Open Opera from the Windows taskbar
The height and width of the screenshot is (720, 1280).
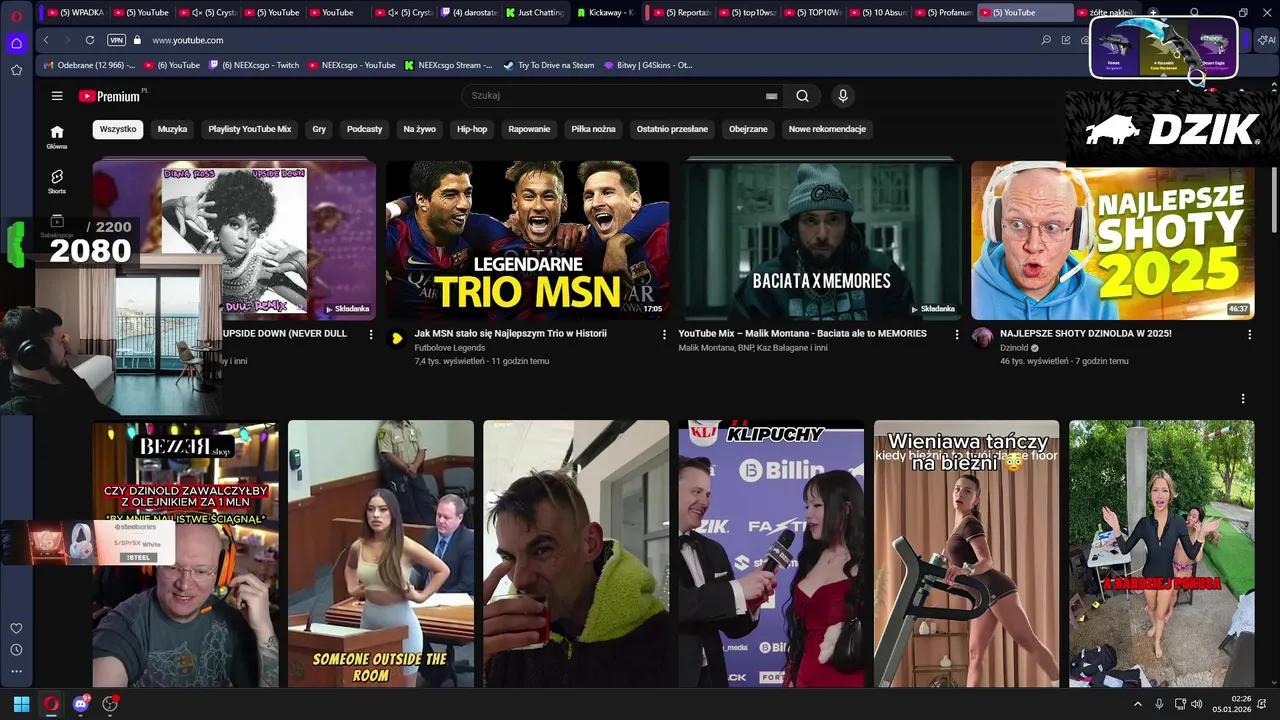(x=51, y=704)
